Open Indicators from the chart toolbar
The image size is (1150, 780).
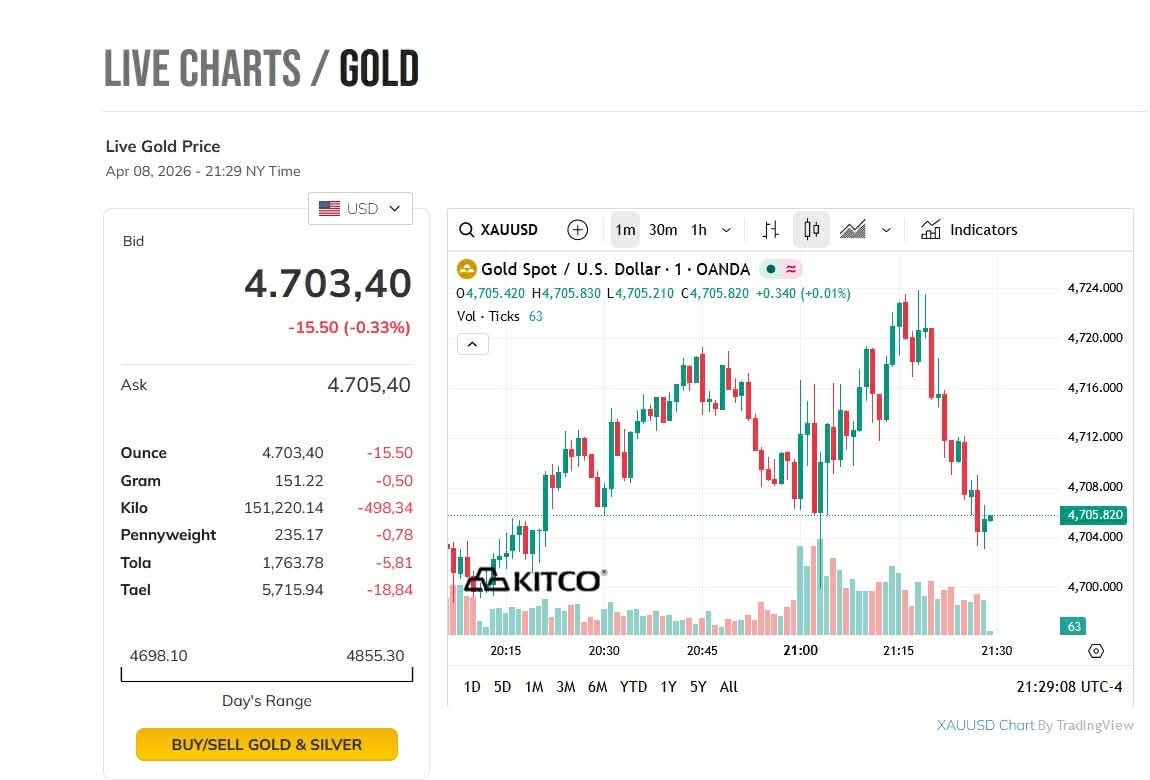coord(969,230)
